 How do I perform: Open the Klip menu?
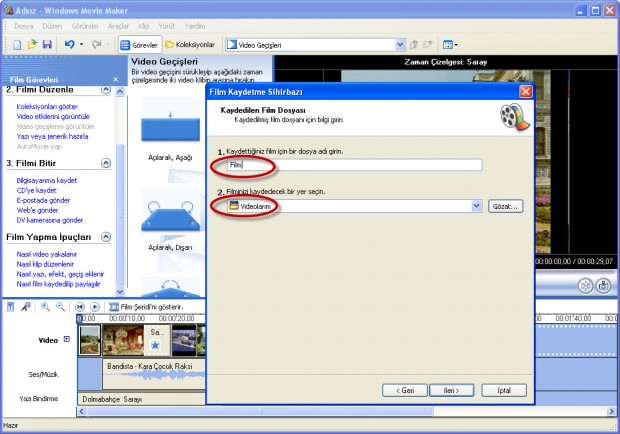(x=144, y=26)
